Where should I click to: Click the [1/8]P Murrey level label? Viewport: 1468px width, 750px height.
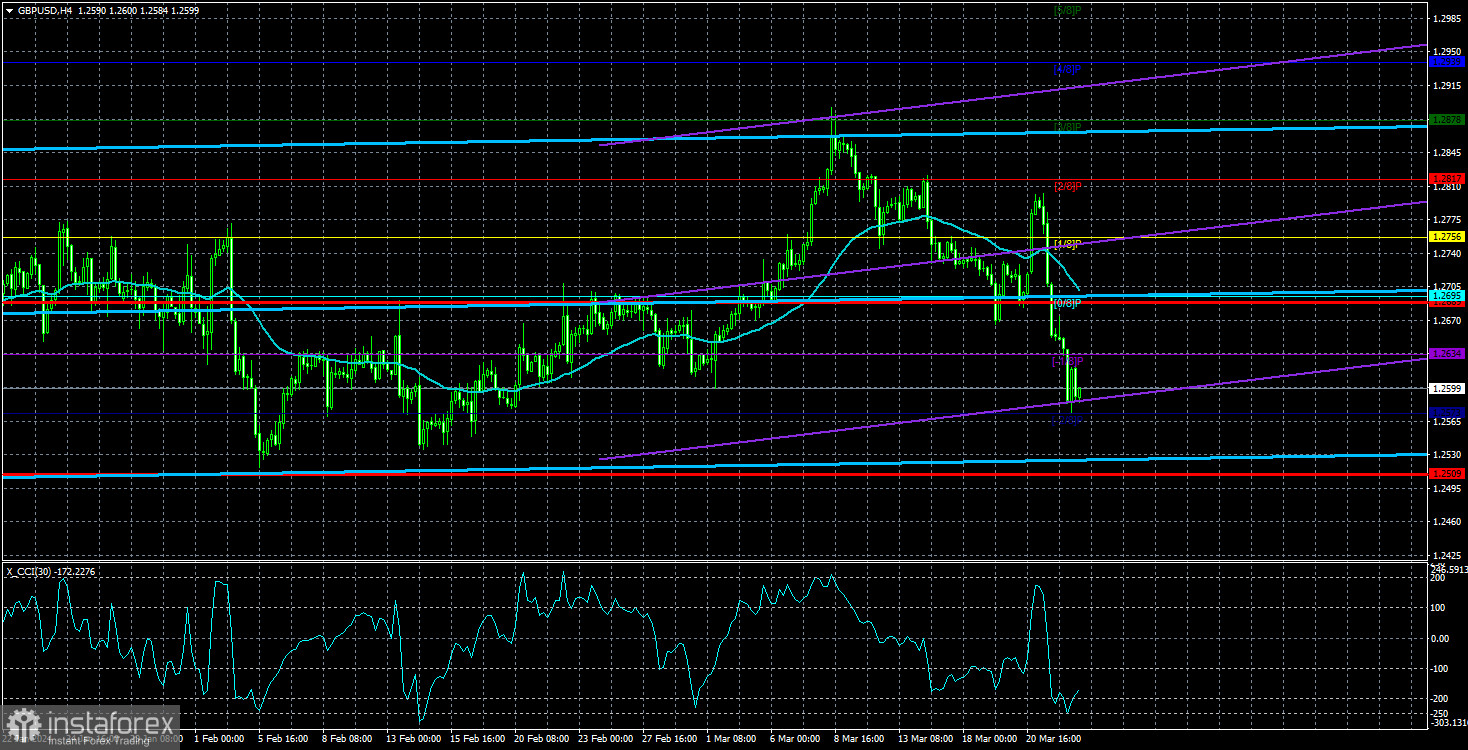tap(1069, 244)
